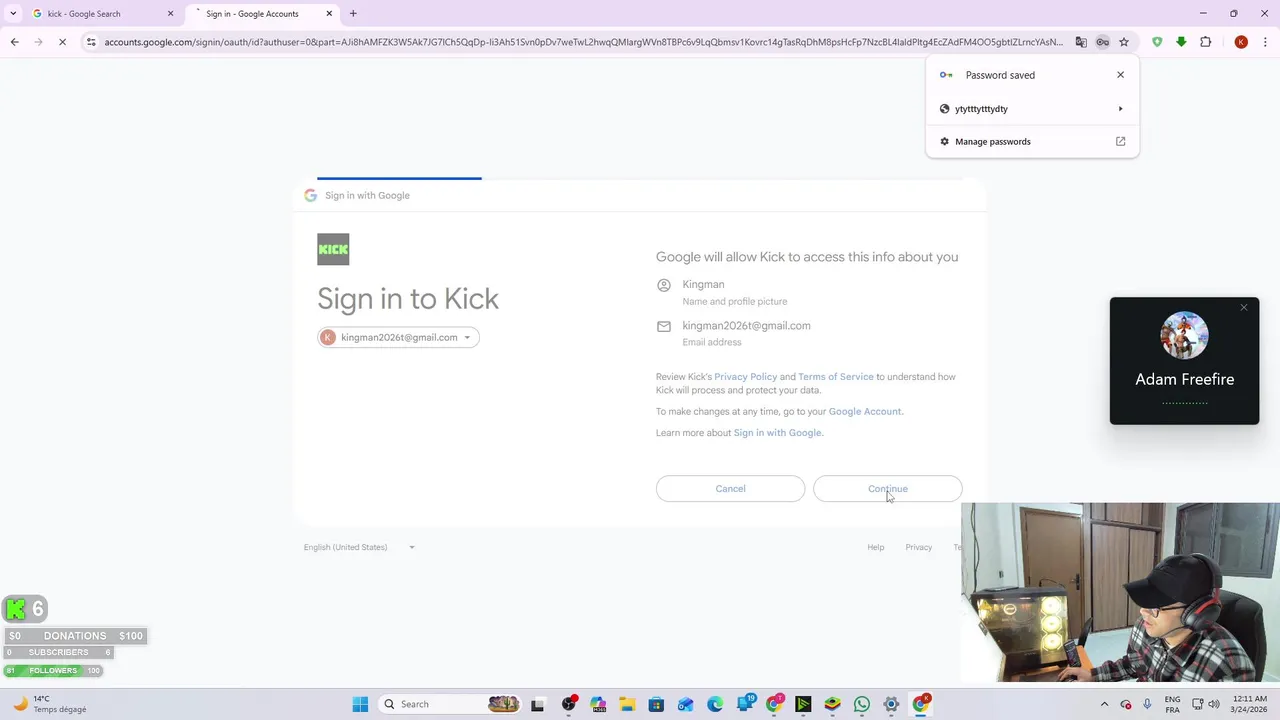1280x720 pixels.
Task: Click the taskbar Search box
Action: coord(450,704)
